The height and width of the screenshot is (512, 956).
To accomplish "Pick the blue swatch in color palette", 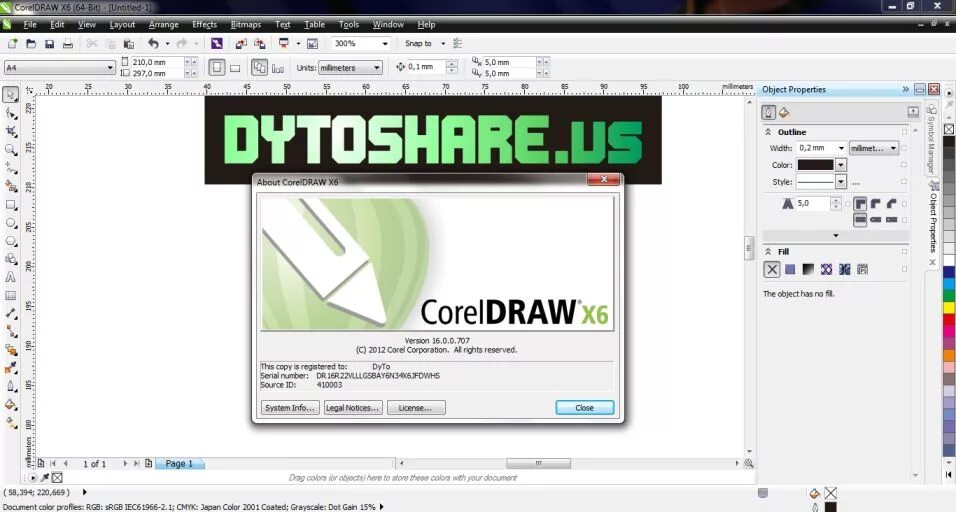I will click(949, 274).
